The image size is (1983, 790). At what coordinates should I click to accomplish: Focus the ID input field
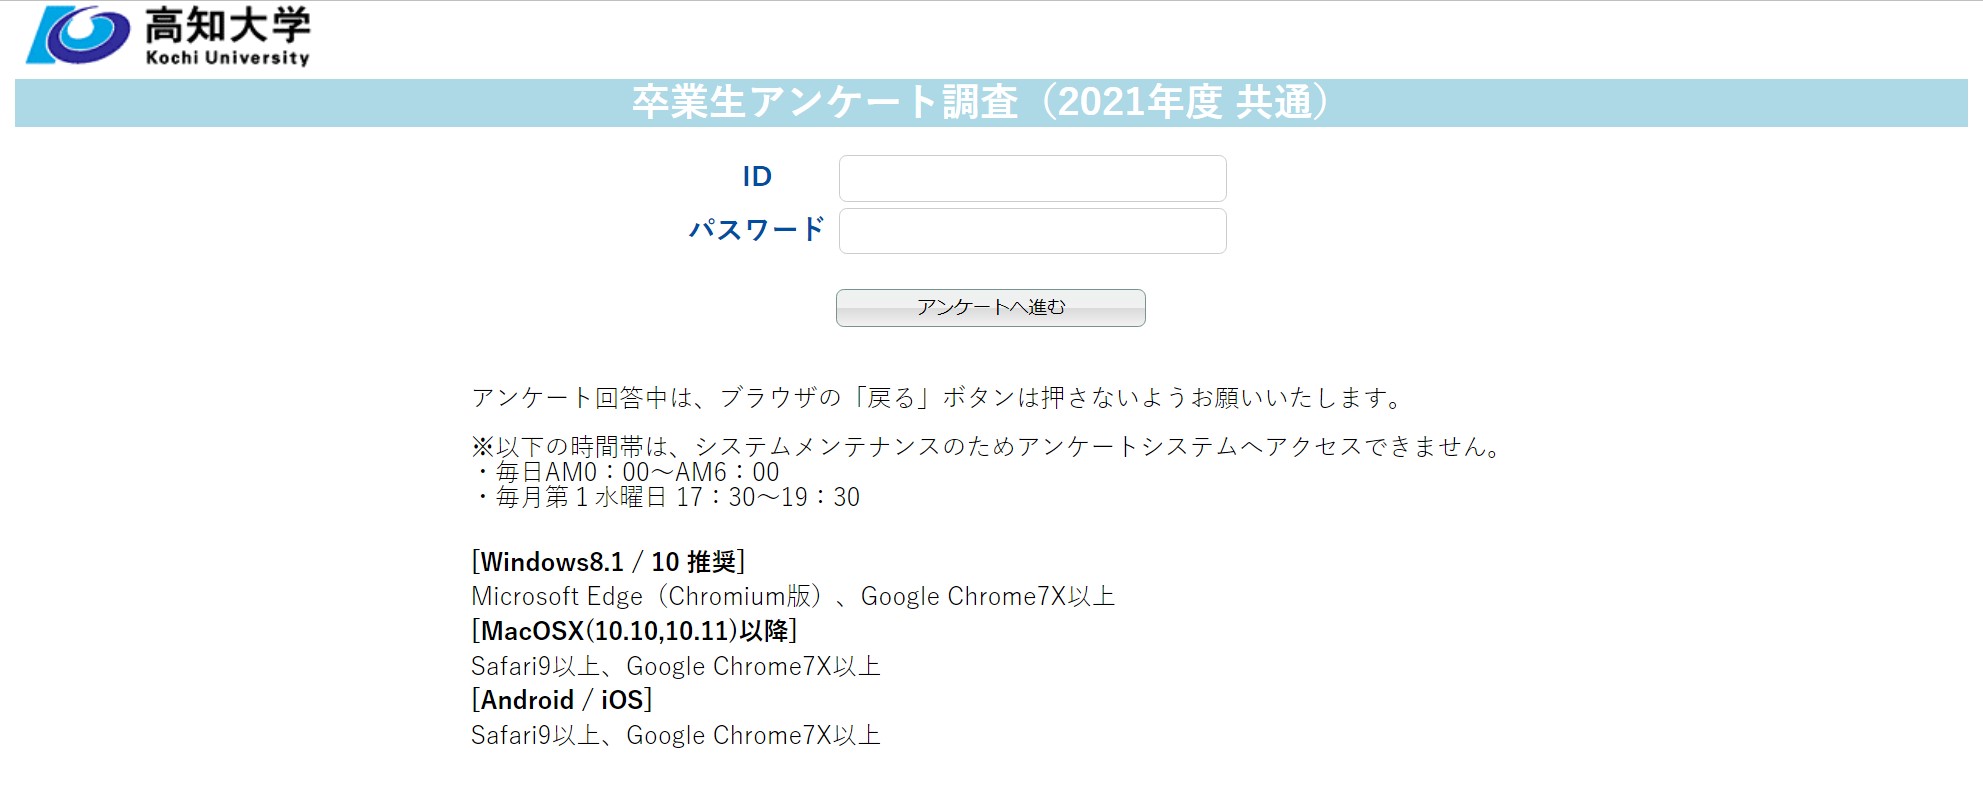pyautogui.click(x=1032, y=178)
